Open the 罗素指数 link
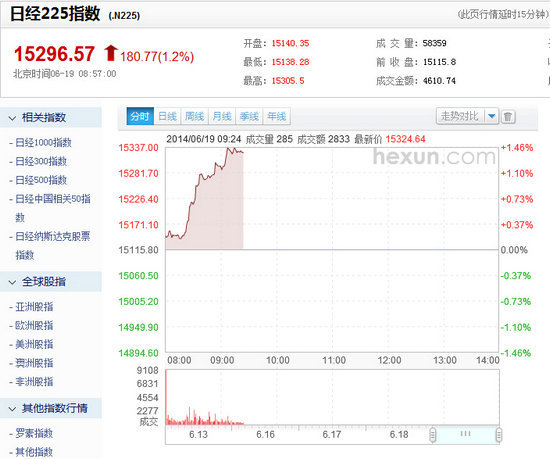The width and height of the screenshot is (550, 459). pyautogui.click(x=34, y=433)
